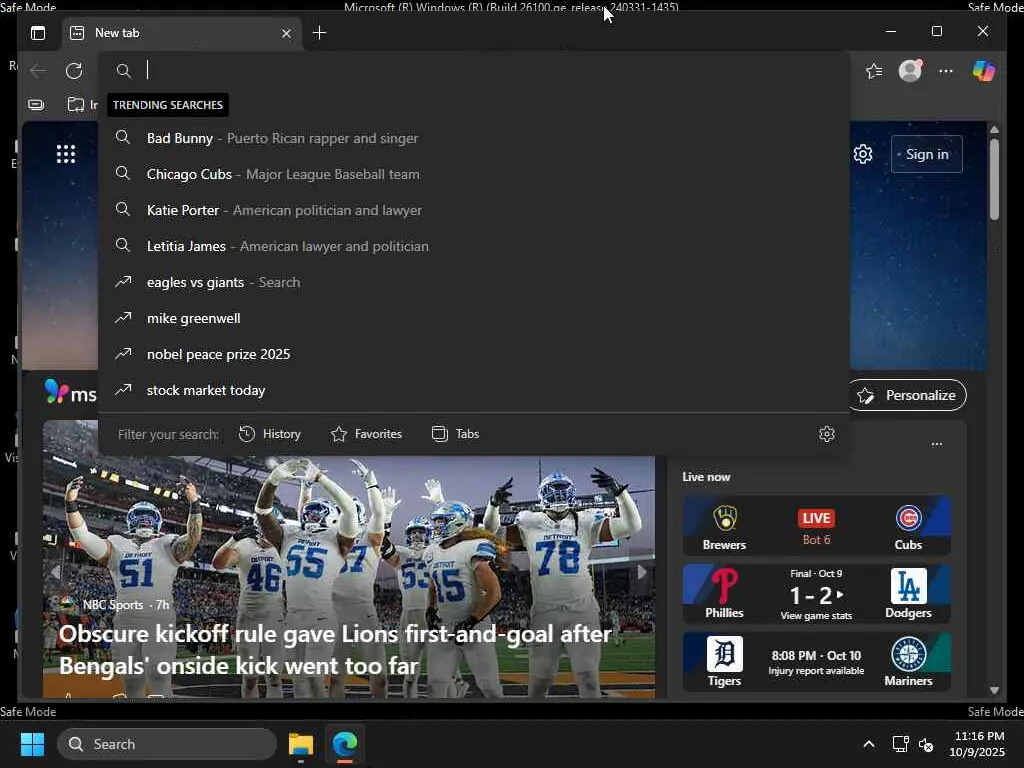Screen dimensions: 1024x768
Task: Open the clock showing 11:16 PM
Action: click(978, 744)
